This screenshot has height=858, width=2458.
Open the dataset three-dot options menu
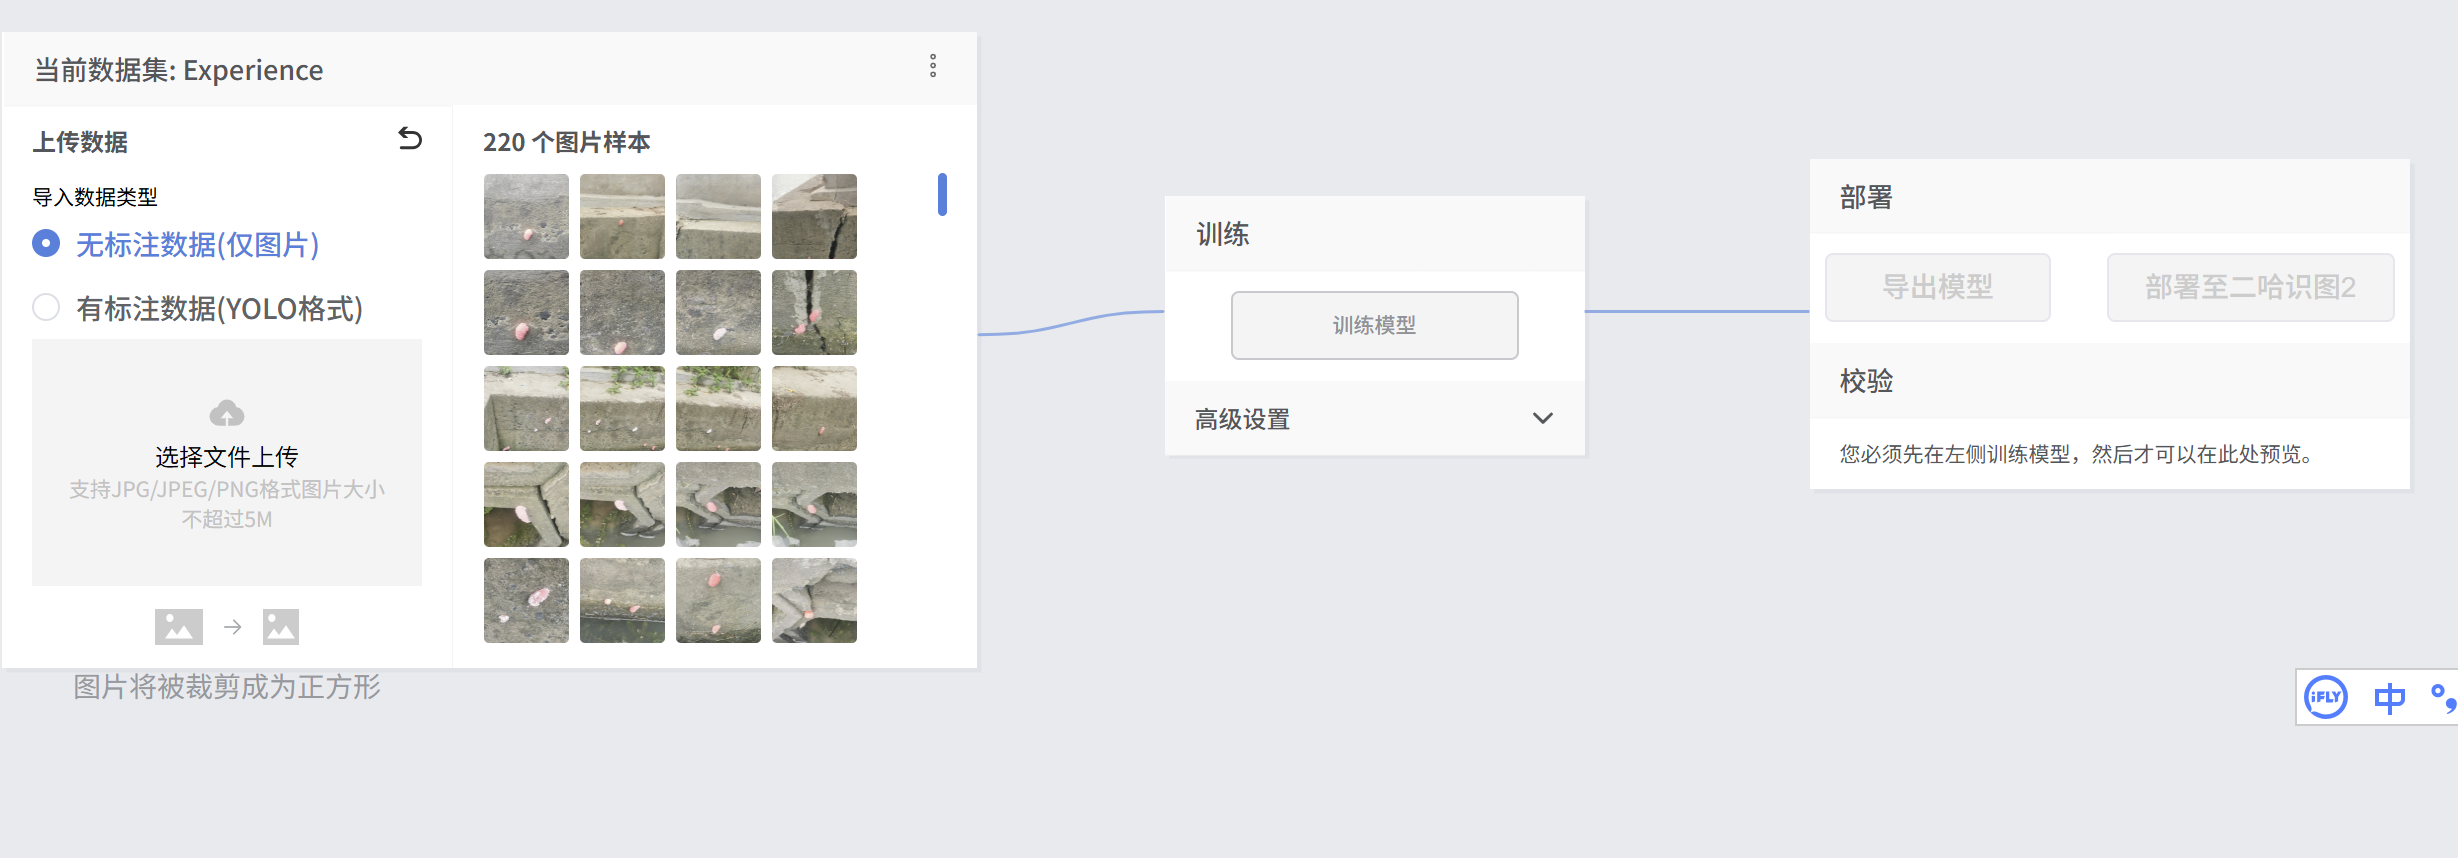932,67
